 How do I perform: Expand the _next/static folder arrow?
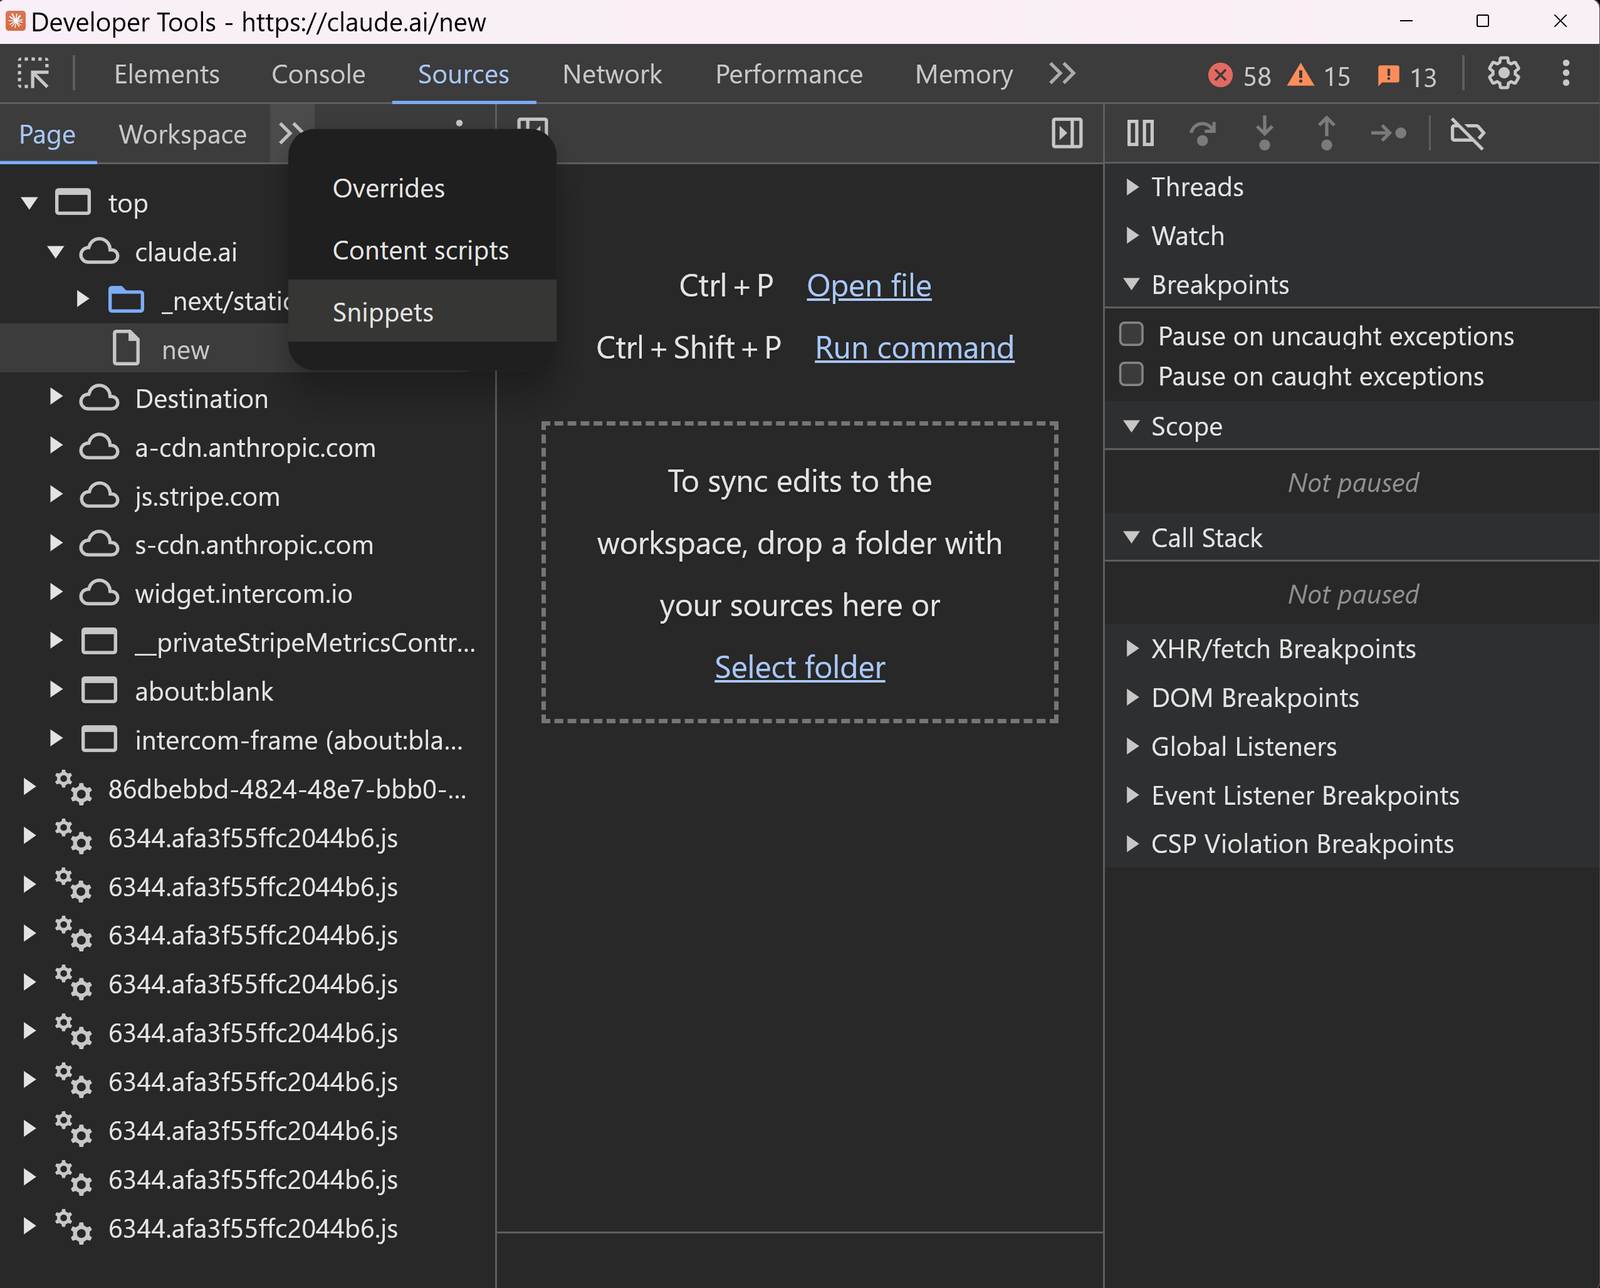(83, 300)
